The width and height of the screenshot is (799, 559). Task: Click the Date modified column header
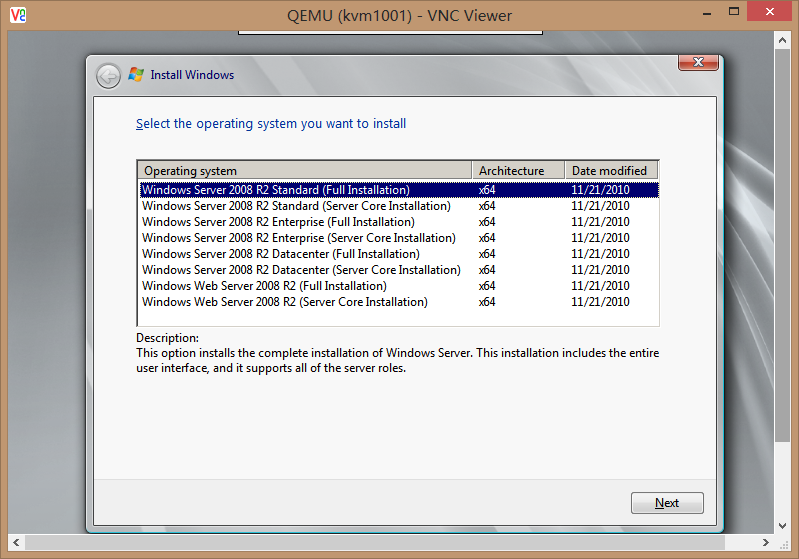coord(611,171)
